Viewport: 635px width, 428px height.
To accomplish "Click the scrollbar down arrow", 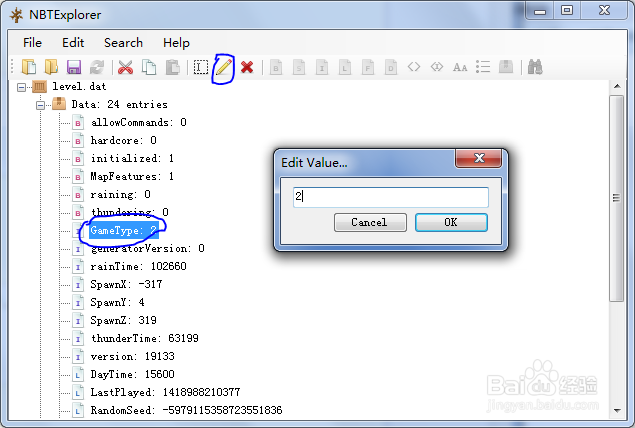I will pyautogui.click(x=617, y=411).
